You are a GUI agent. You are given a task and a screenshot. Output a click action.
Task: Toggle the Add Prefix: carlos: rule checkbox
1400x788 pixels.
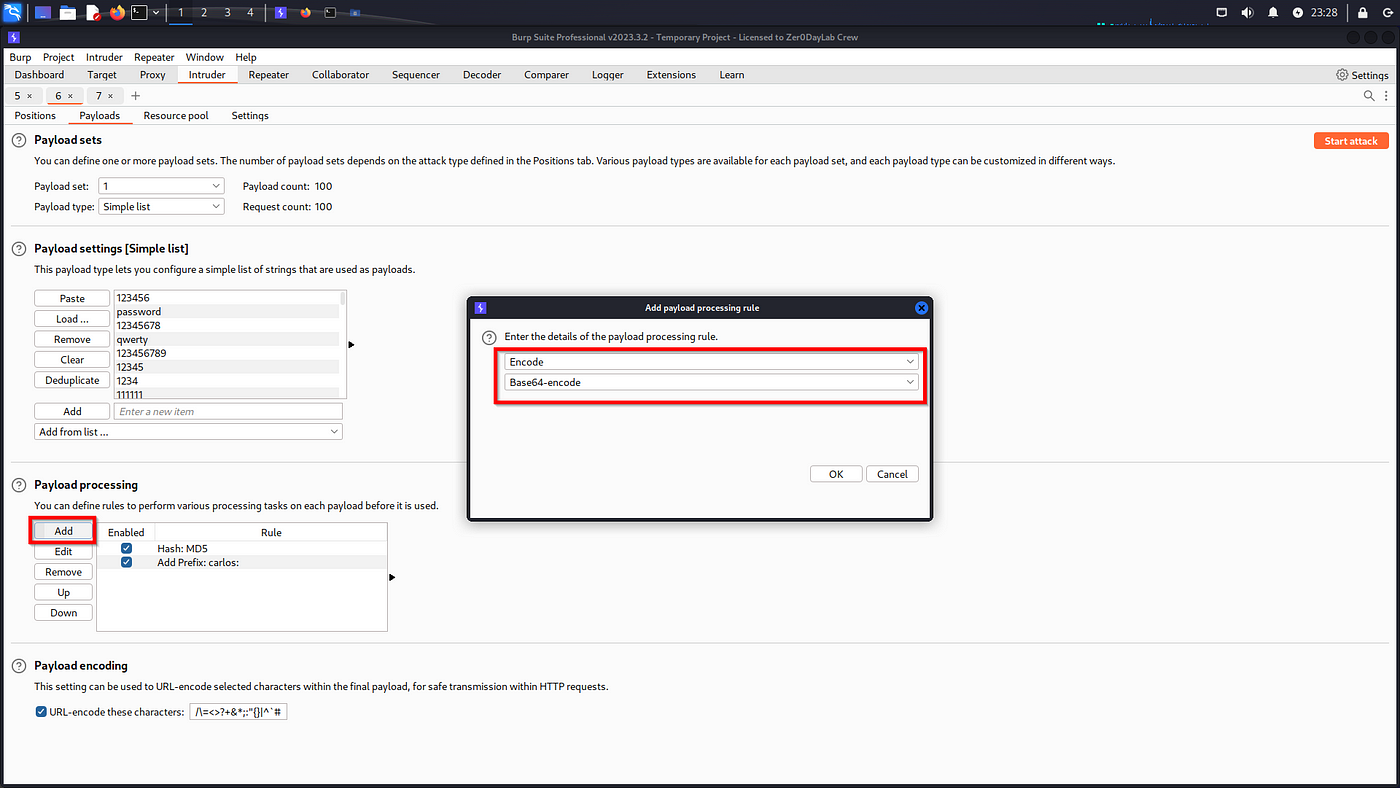(126, 563)
